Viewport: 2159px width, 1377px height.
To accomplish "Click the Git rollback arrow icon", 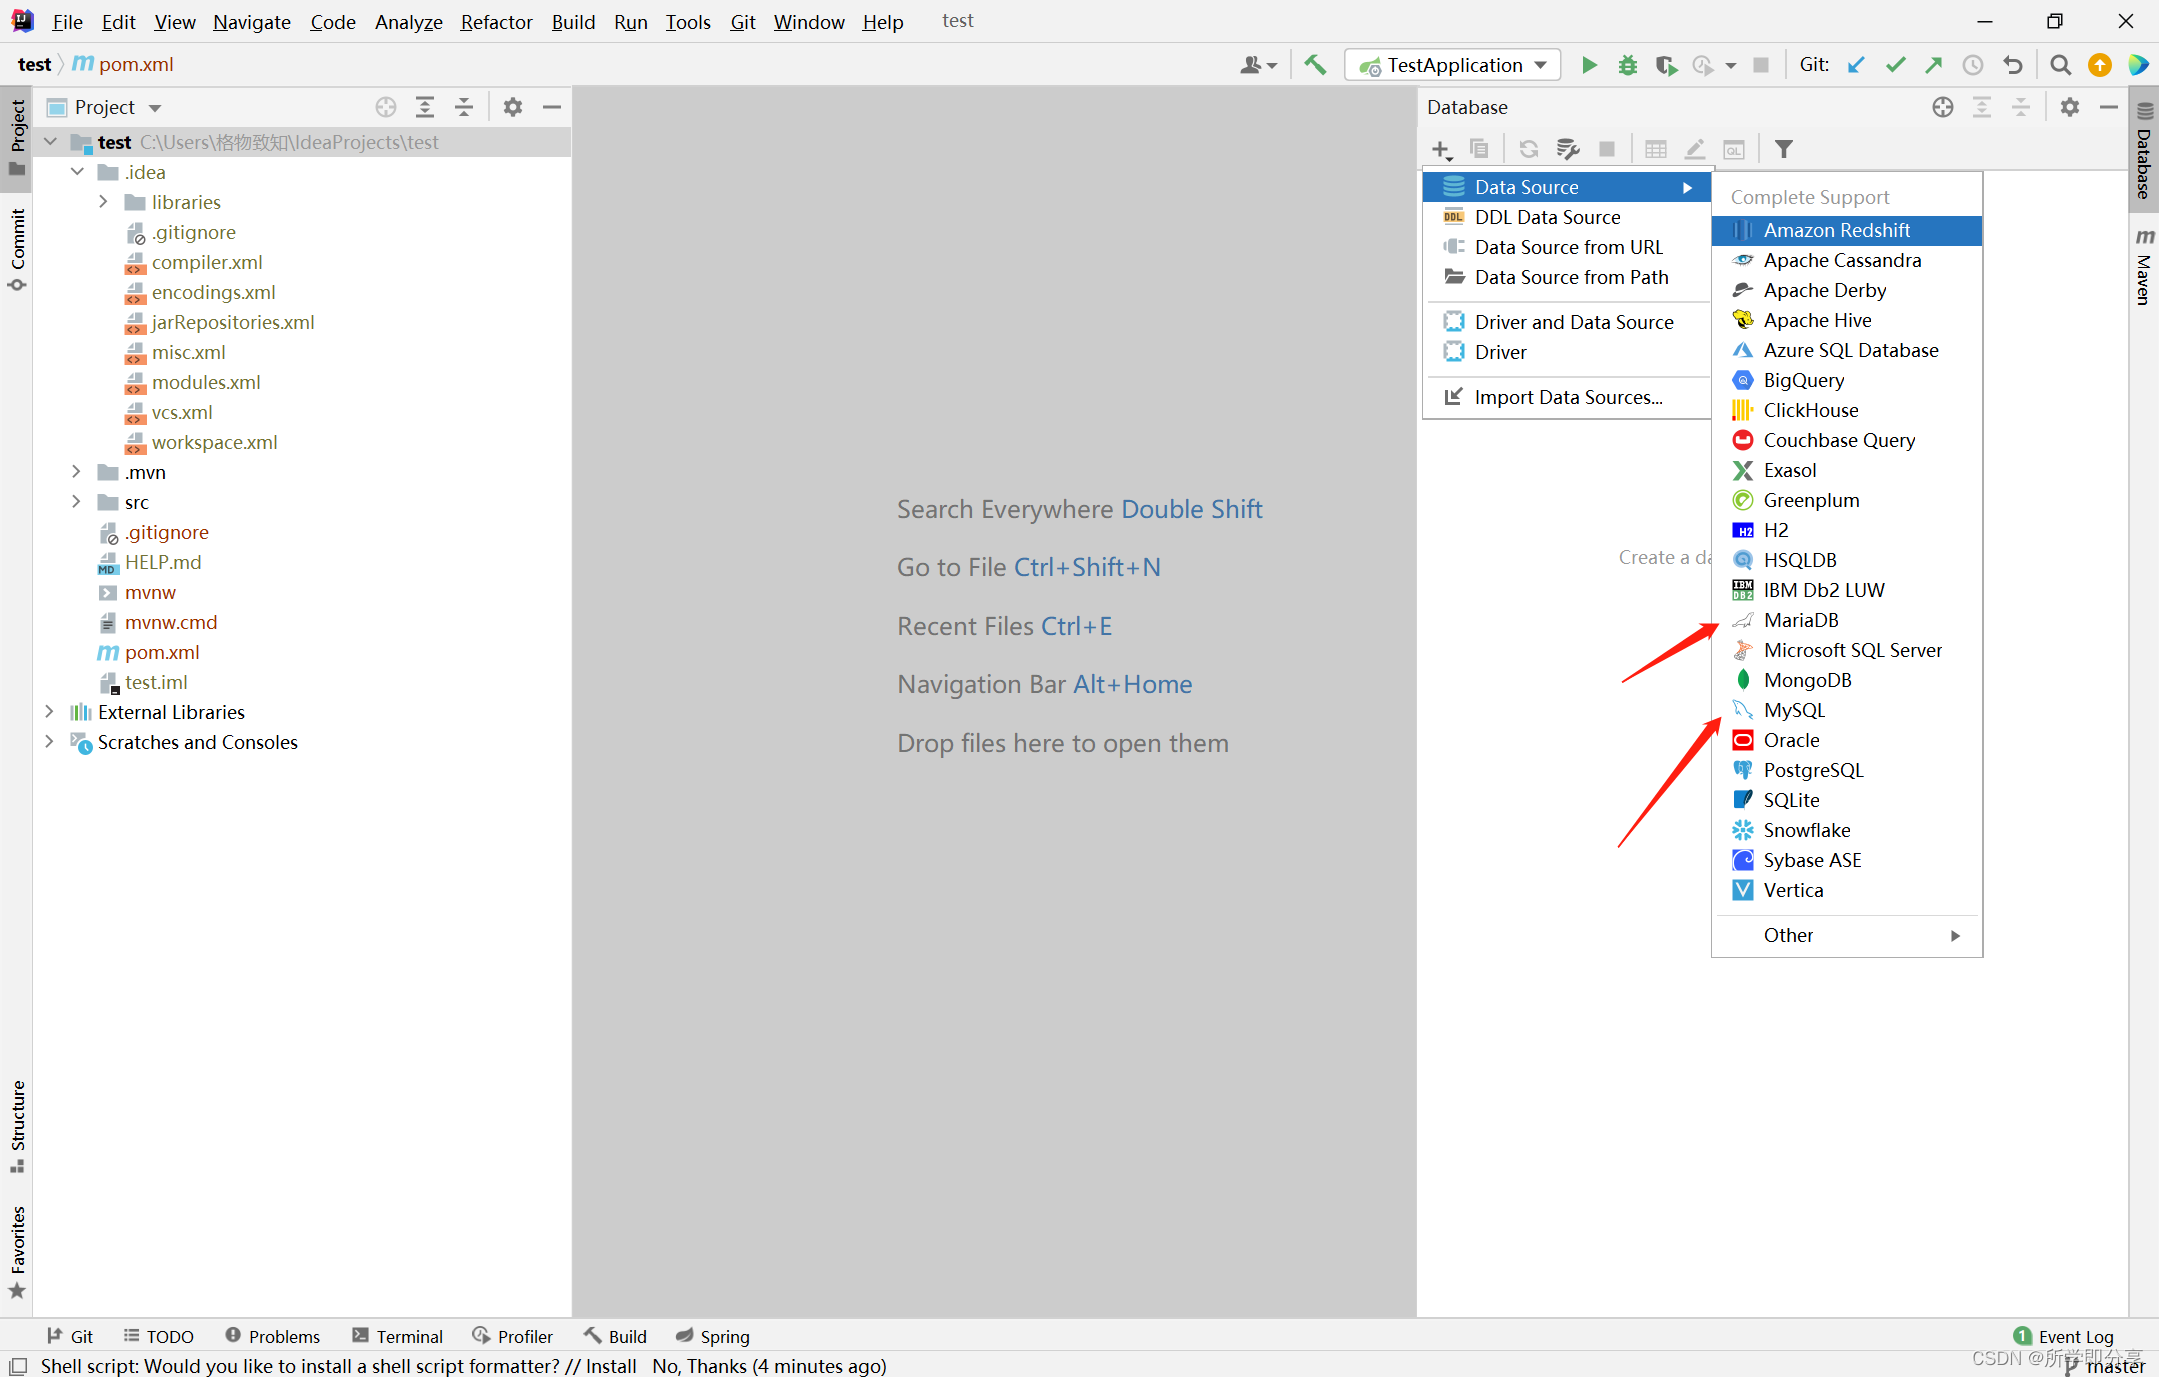I will (x=2013, y=65).
